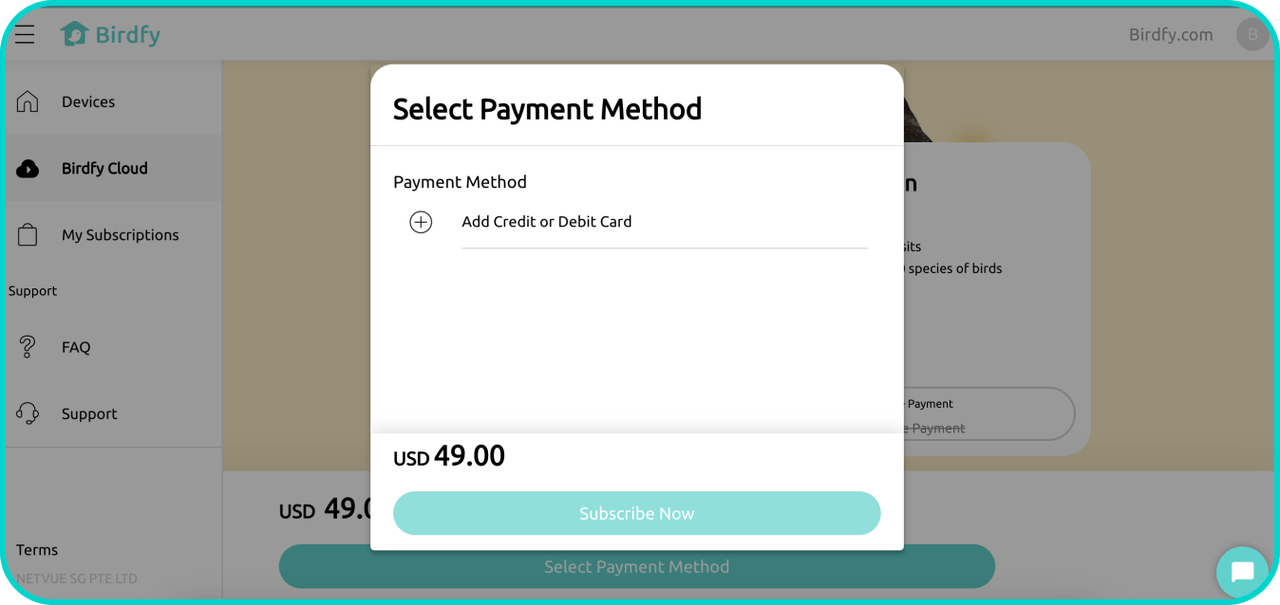Open the hamburger menu icon
This screenshot has height=605, width=1280.
25,35
